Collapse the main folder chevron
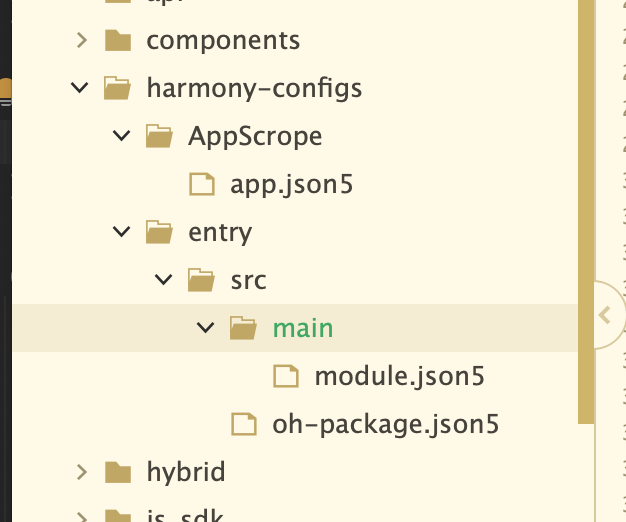This screenshot has height=522, width=626. [x=206, y=328]
